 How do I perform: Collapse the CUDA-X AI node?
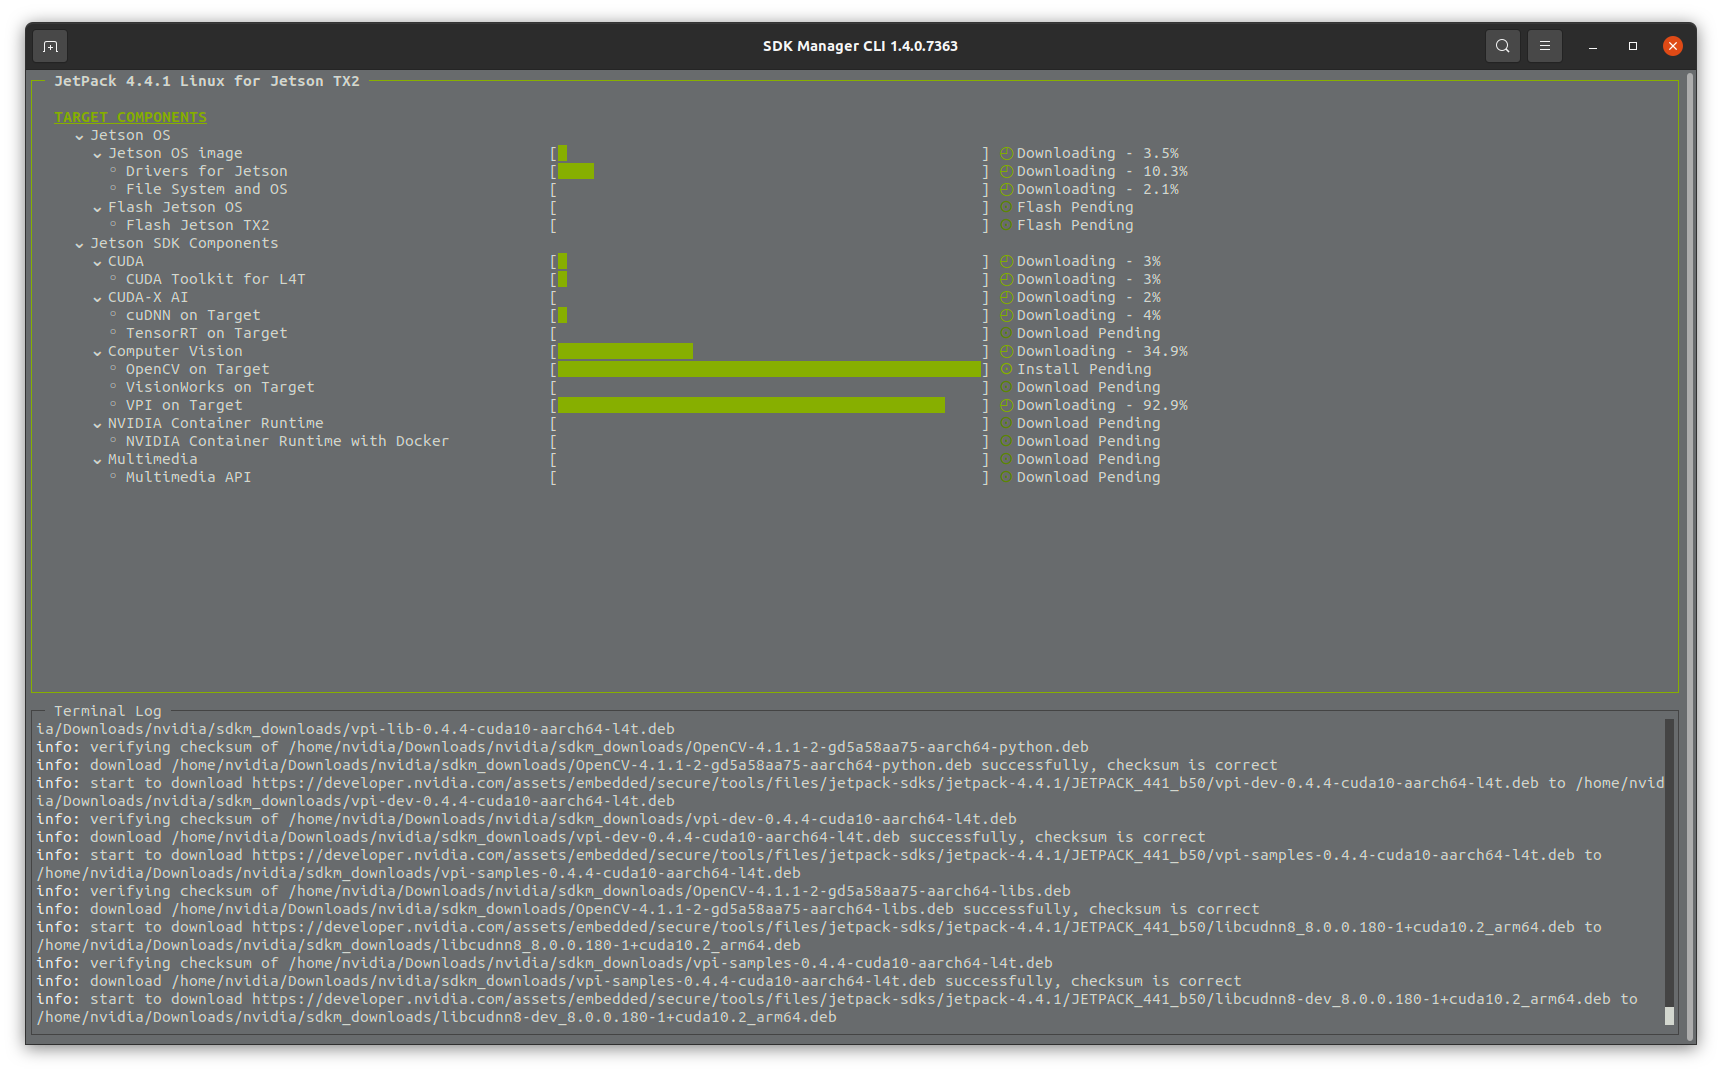97,299
